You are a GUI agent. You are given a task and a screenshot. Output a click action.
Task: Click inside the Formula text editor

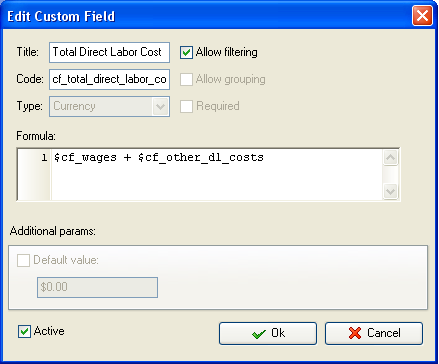pos(217,175)
